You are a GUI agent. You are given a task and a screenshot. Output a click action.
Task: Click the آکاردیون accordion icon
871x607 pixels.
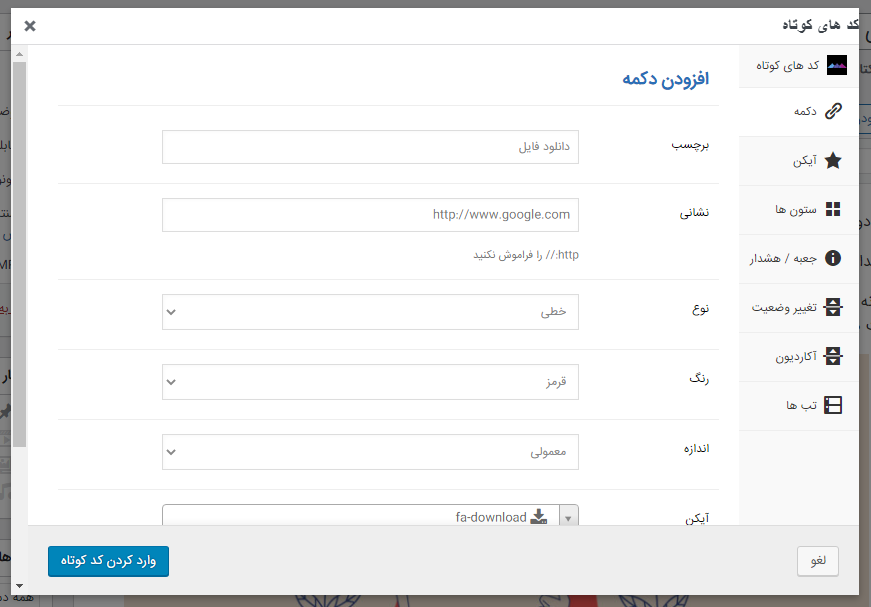pyautogui.click(x=832, y=356)
